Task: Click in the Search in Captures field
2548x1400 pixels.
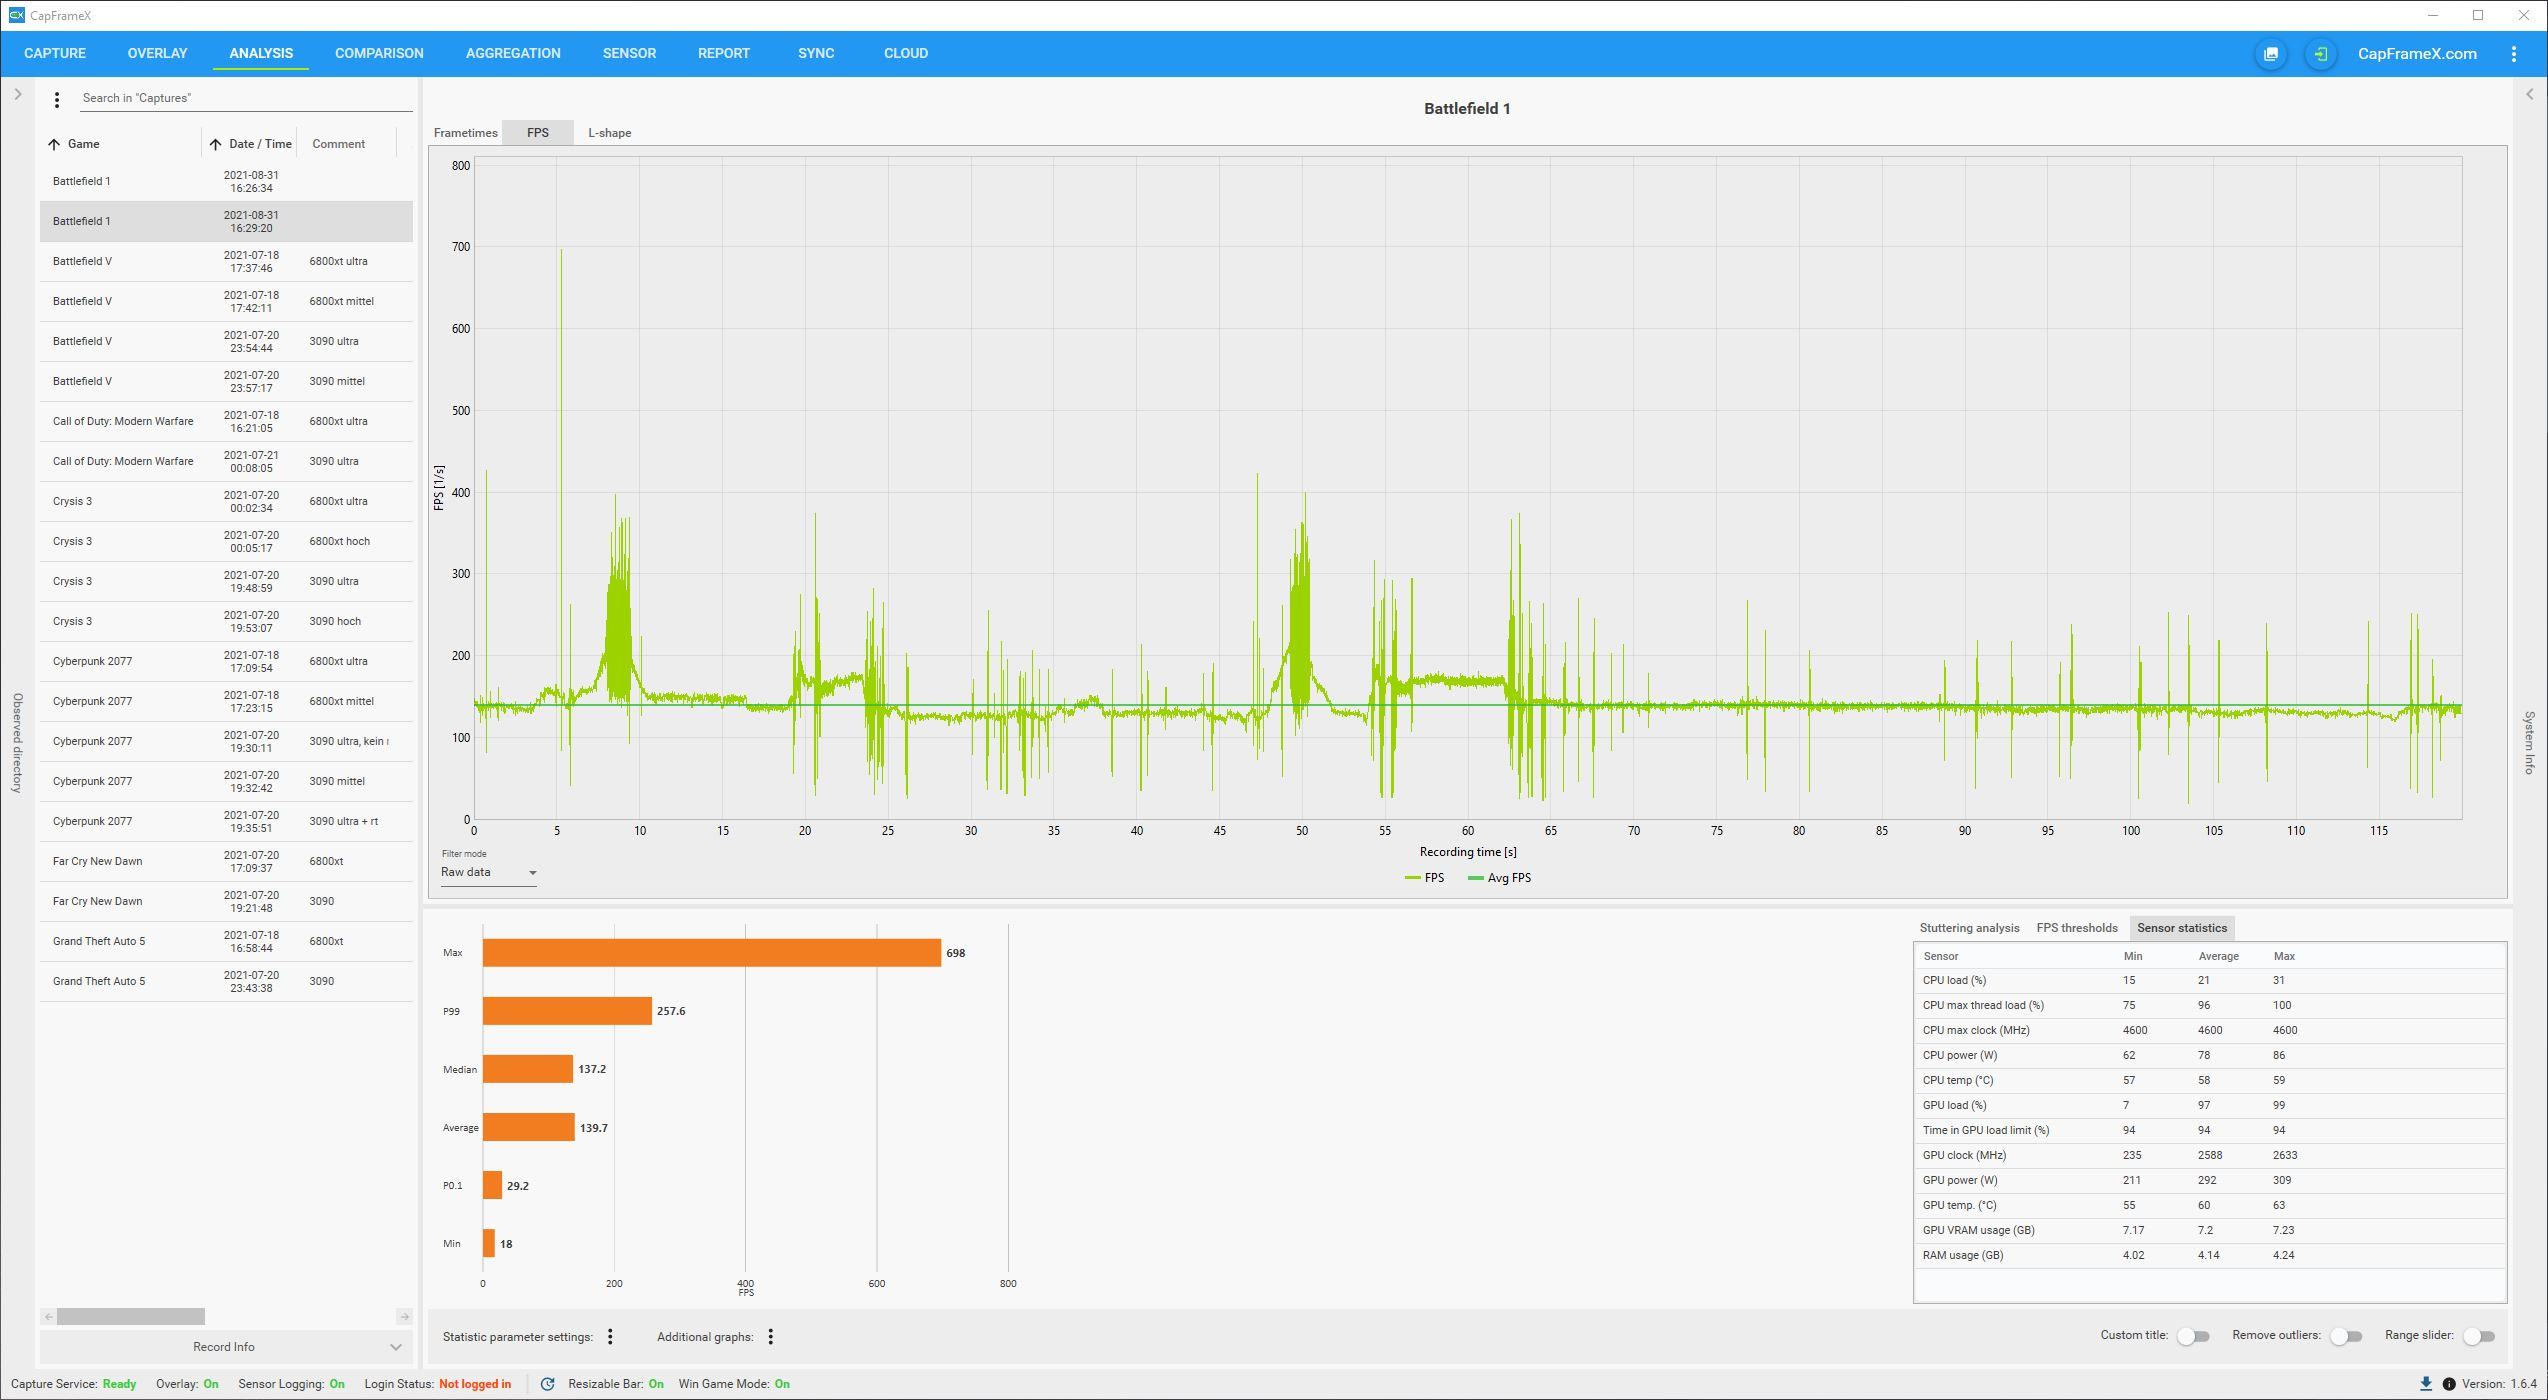Action: point(245,98)
